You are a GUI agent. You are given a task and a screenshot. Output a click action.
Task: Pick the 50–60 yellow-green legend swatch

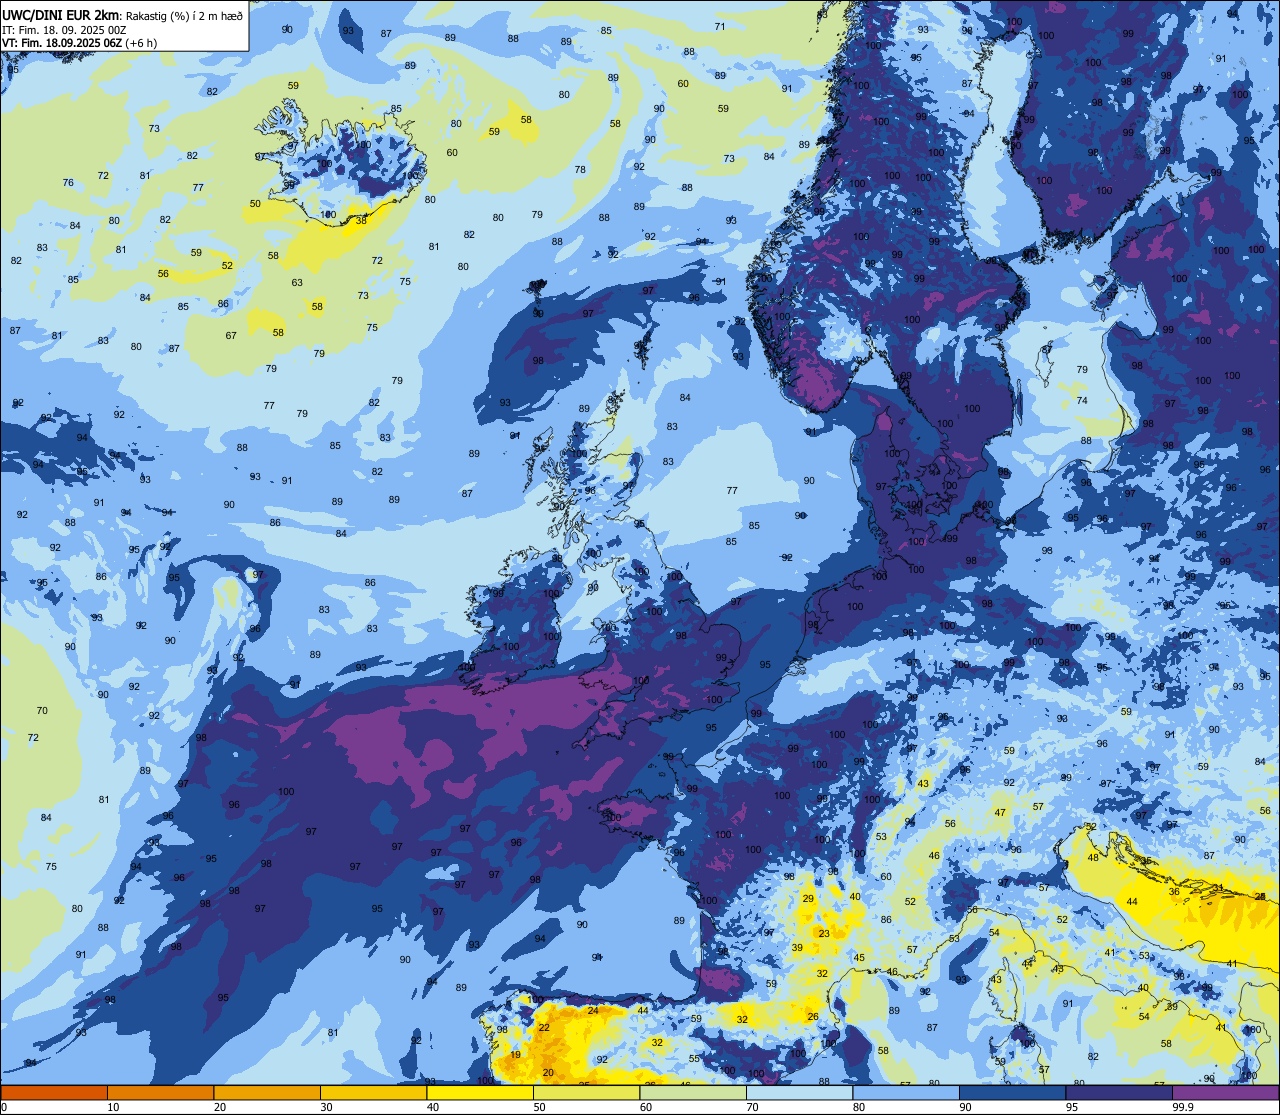click(586, 1092)
